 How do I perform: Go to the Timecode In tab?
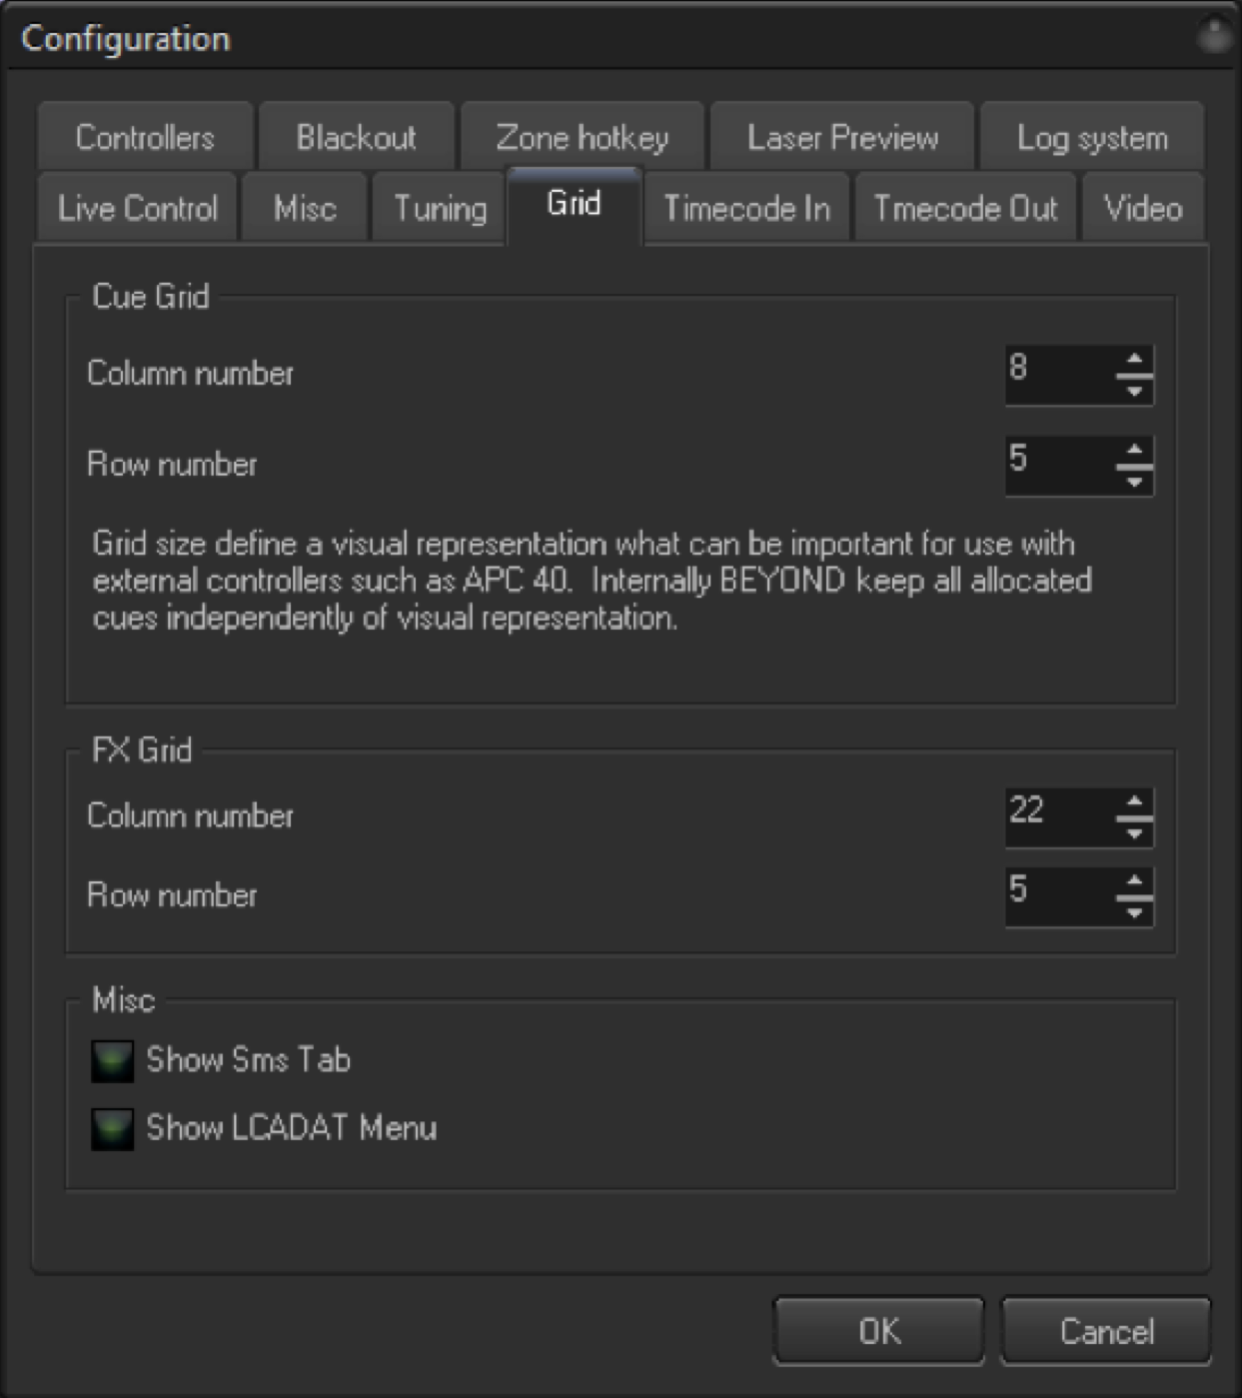tap(747, 208)
